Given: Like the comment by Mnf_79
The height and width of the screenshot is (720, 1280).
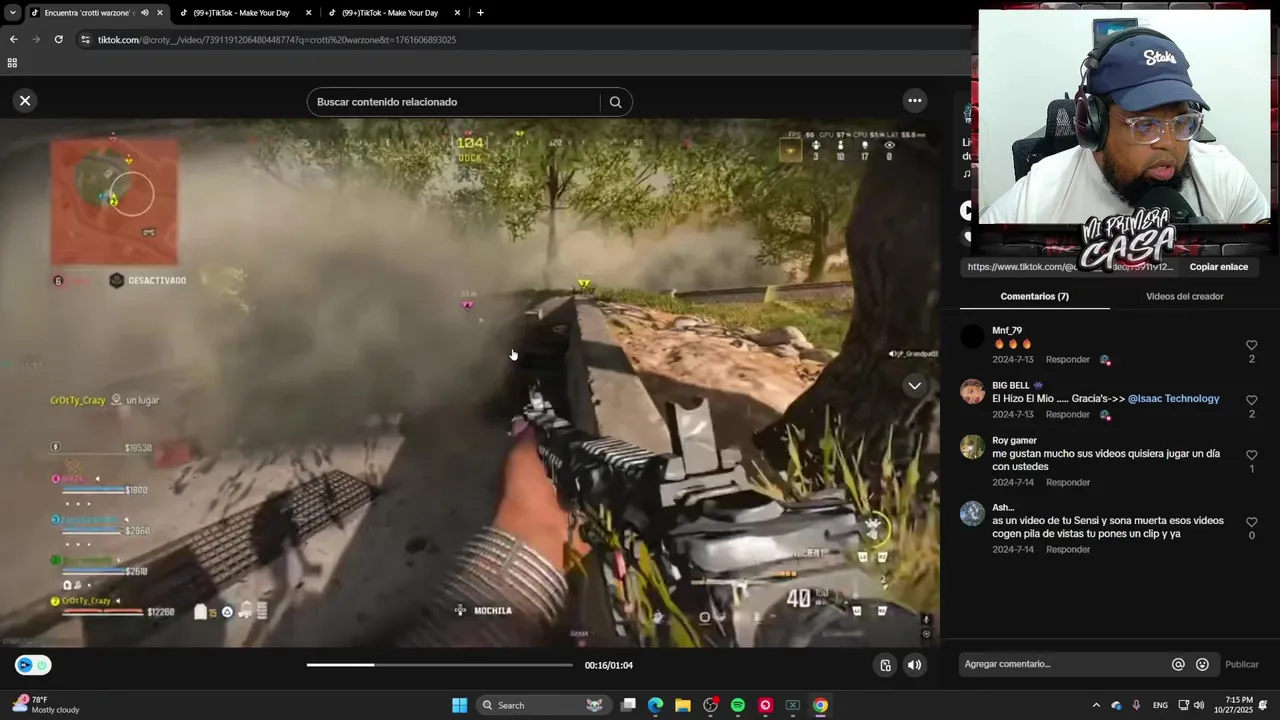Looking at the screenshot, I should click(x=1251, y=345).
